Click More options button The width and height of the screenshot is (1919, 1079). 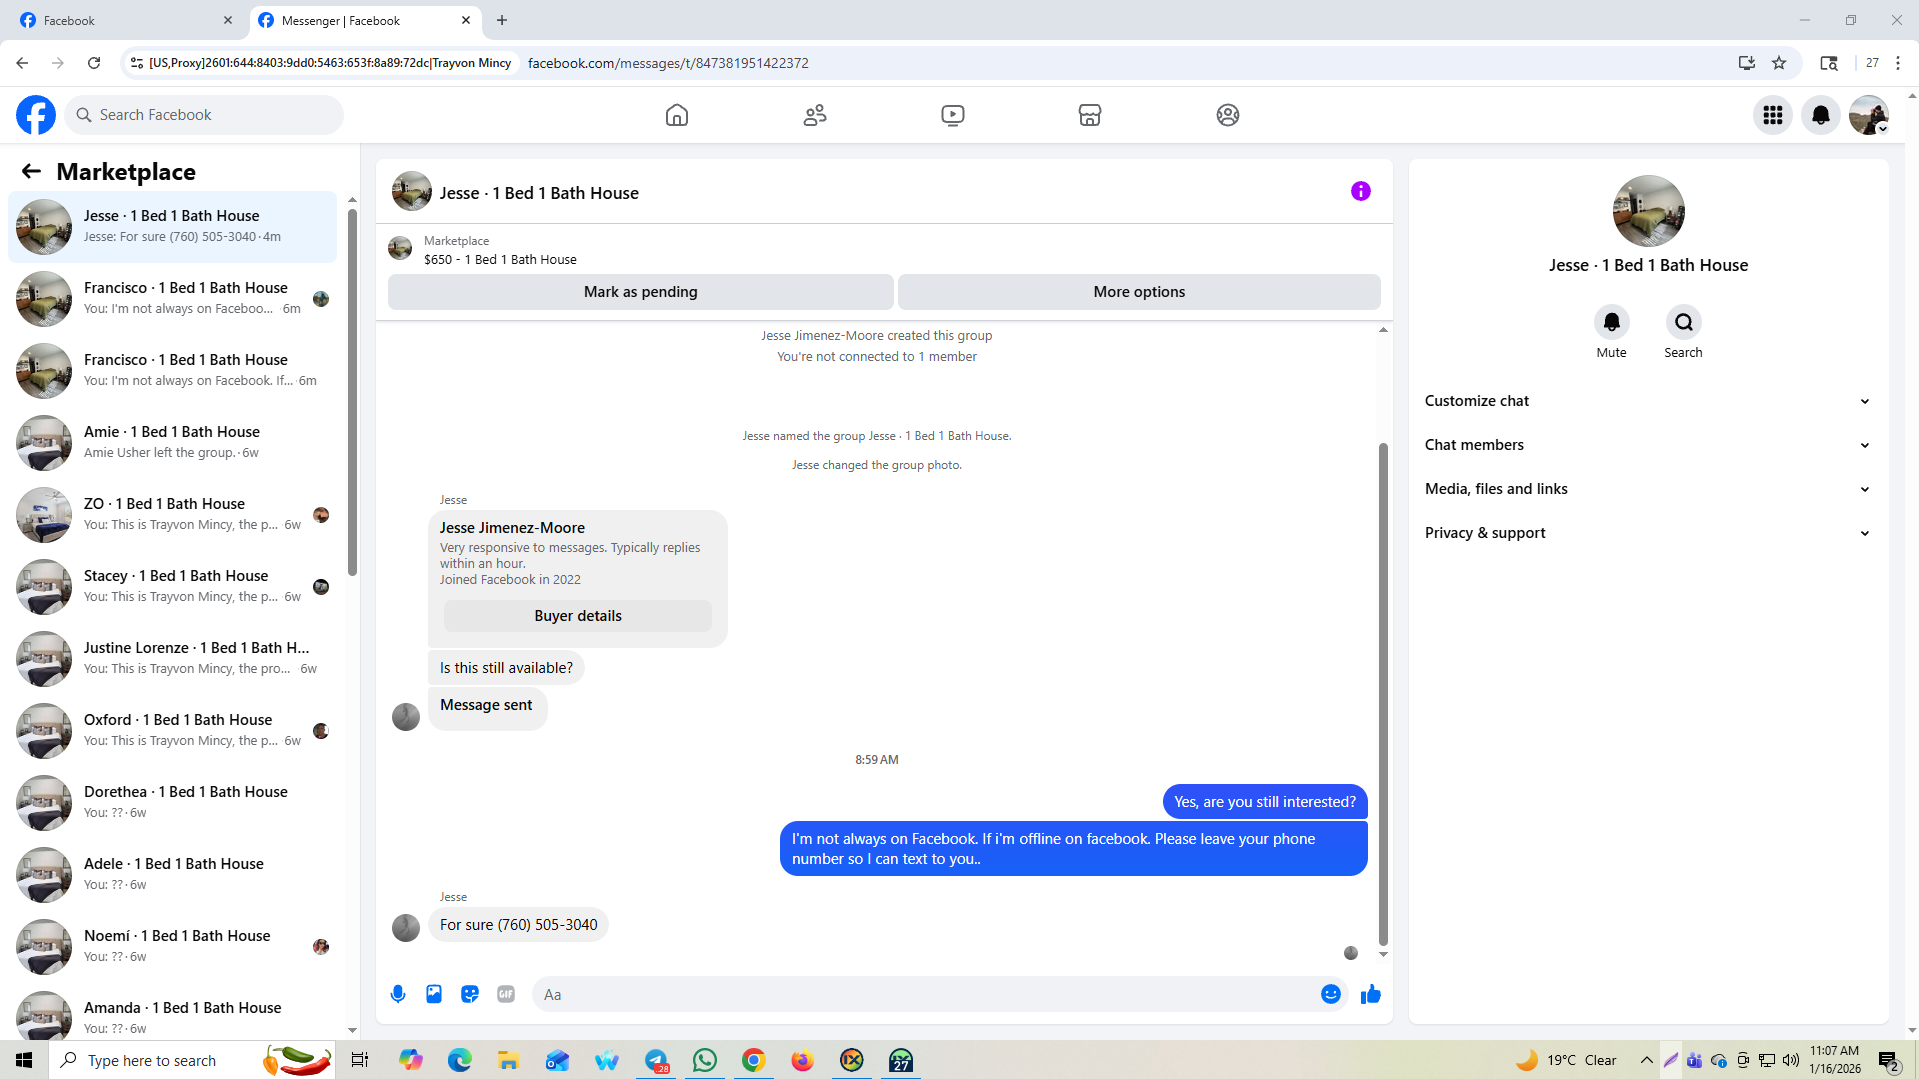point(1139,292)
